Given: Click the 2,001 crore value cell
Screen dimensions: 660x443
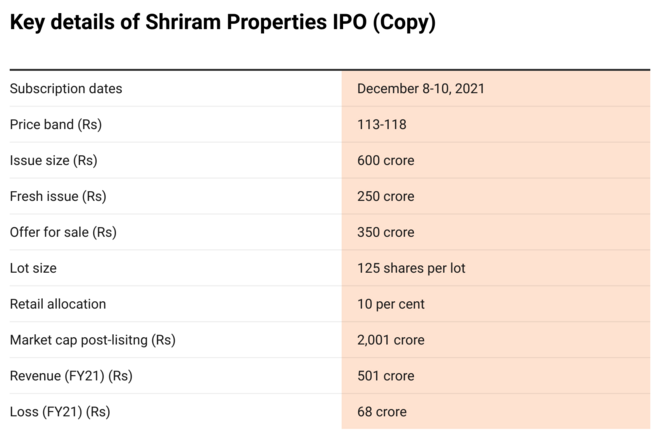Looking at the screenshot, I should point(392,340).
